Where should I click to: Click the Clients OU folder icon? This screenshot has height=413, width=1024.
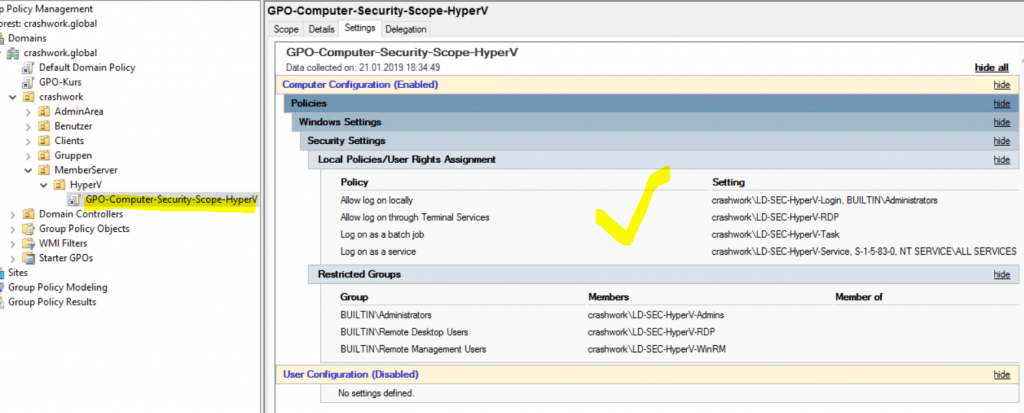point(44,140)
